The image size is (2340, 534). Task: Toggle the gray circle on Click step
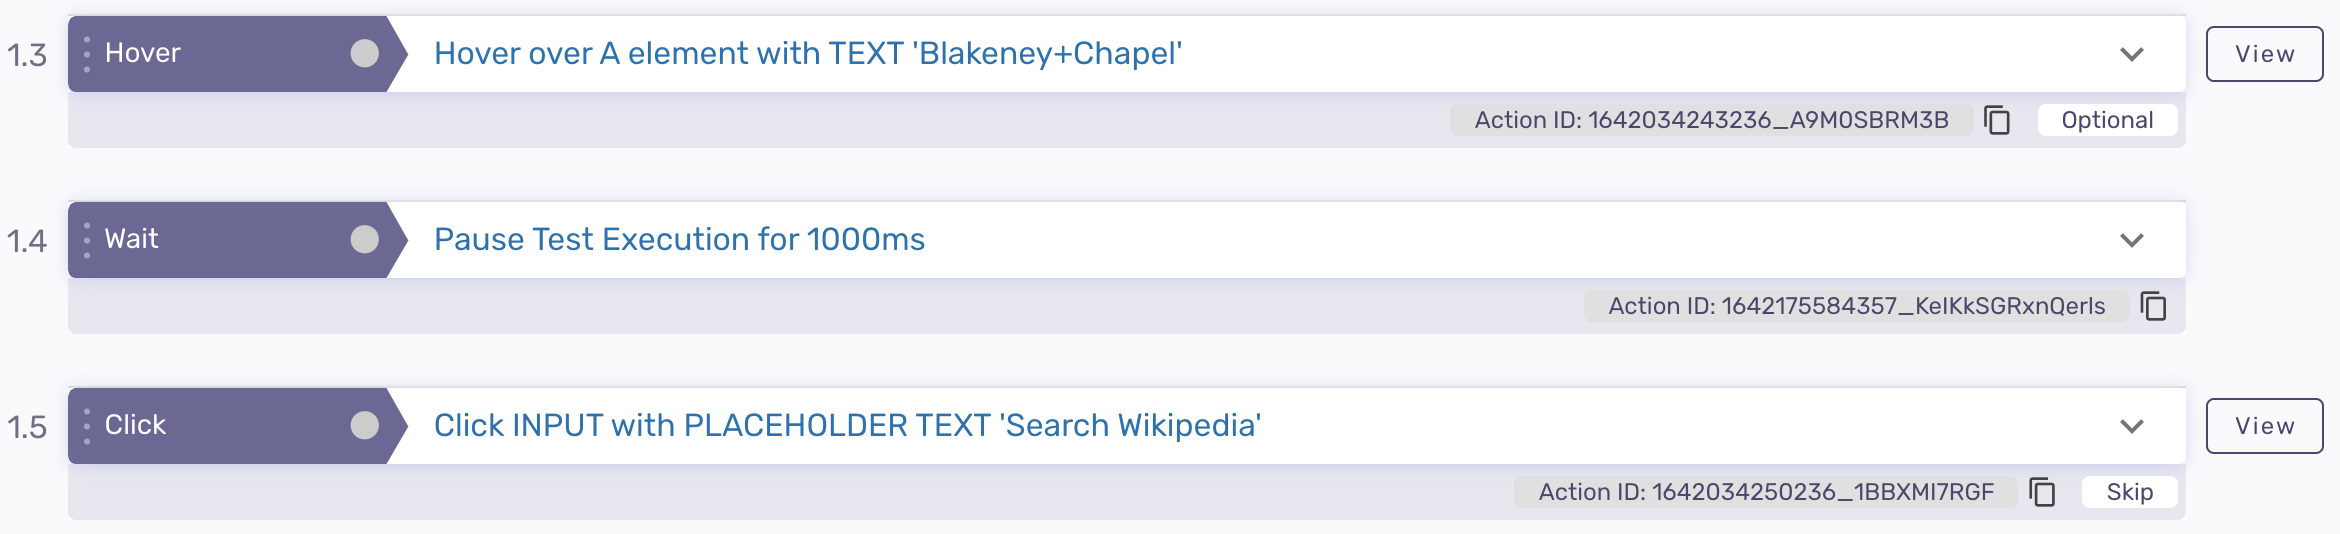pyautogui.click(x=365, y=426)
